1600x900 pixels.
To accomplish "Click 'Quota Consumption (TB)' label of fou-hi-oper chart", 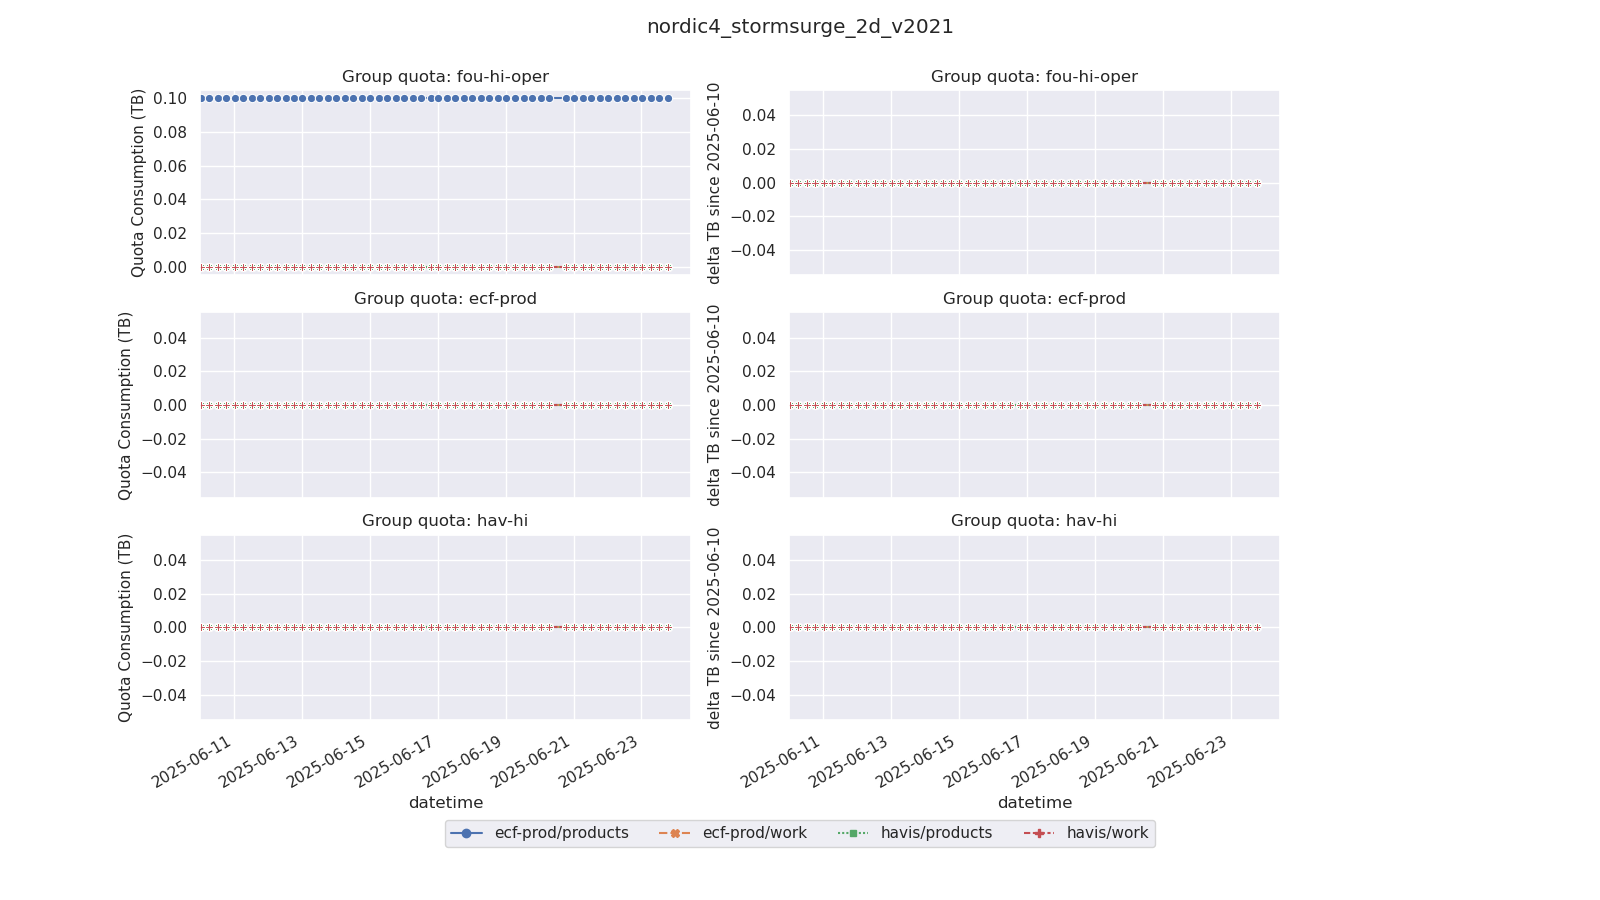I will pyautogui.click(x=138, y=183).
